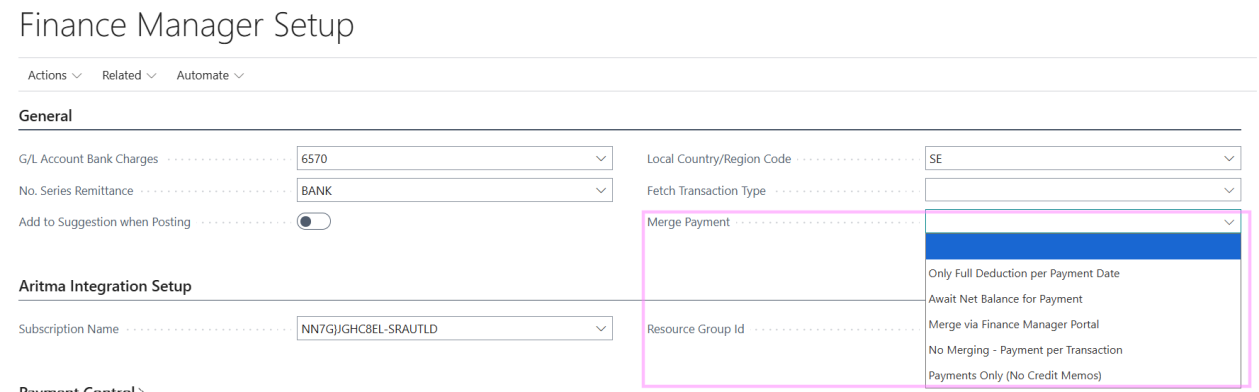This screenshot has height=392, width=1259.
Task: Collapse the Merge Payment dropdown arrow
Action: 1229,222
